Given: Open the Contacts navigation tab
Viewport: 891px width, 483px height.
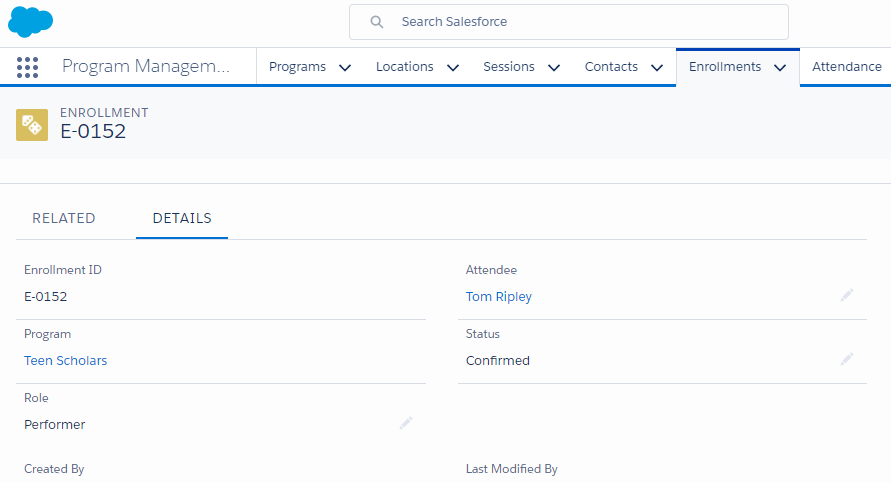Looking at the screenshot, I should click(x=611, y=66).
